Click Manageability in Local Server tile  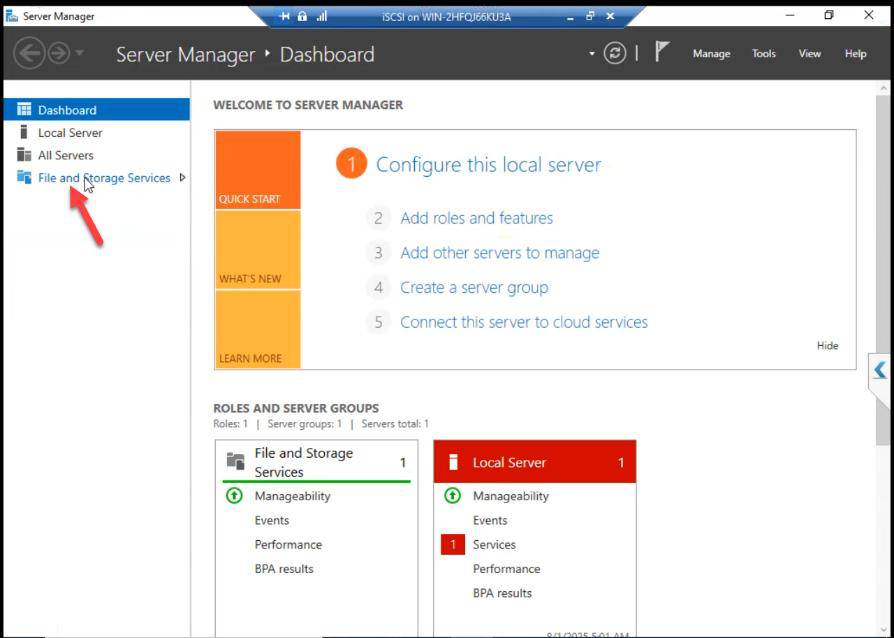511,496
